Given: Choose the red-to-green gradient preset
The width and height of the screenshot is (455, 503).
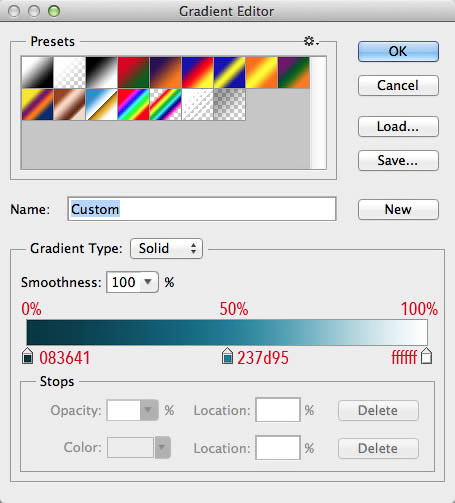Looking at the screenshot, I should [133, 72].
